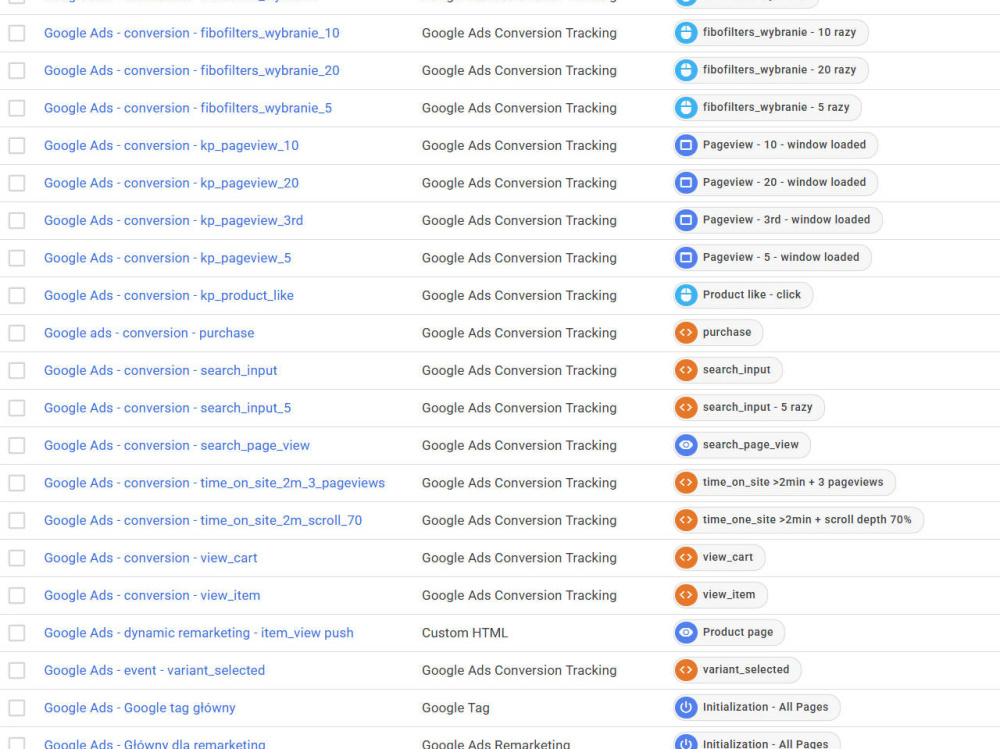This screenshot has height=749, width=1000.
Task: Click the 'Product page' trigger chip label
Action: tap(738, 632)
